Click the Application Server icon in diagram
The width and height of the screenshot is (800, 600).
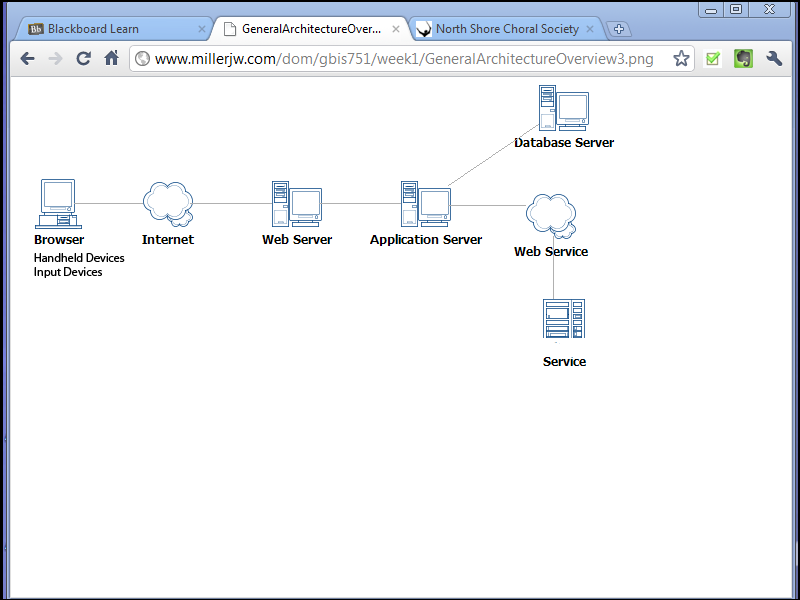point(425,204)
